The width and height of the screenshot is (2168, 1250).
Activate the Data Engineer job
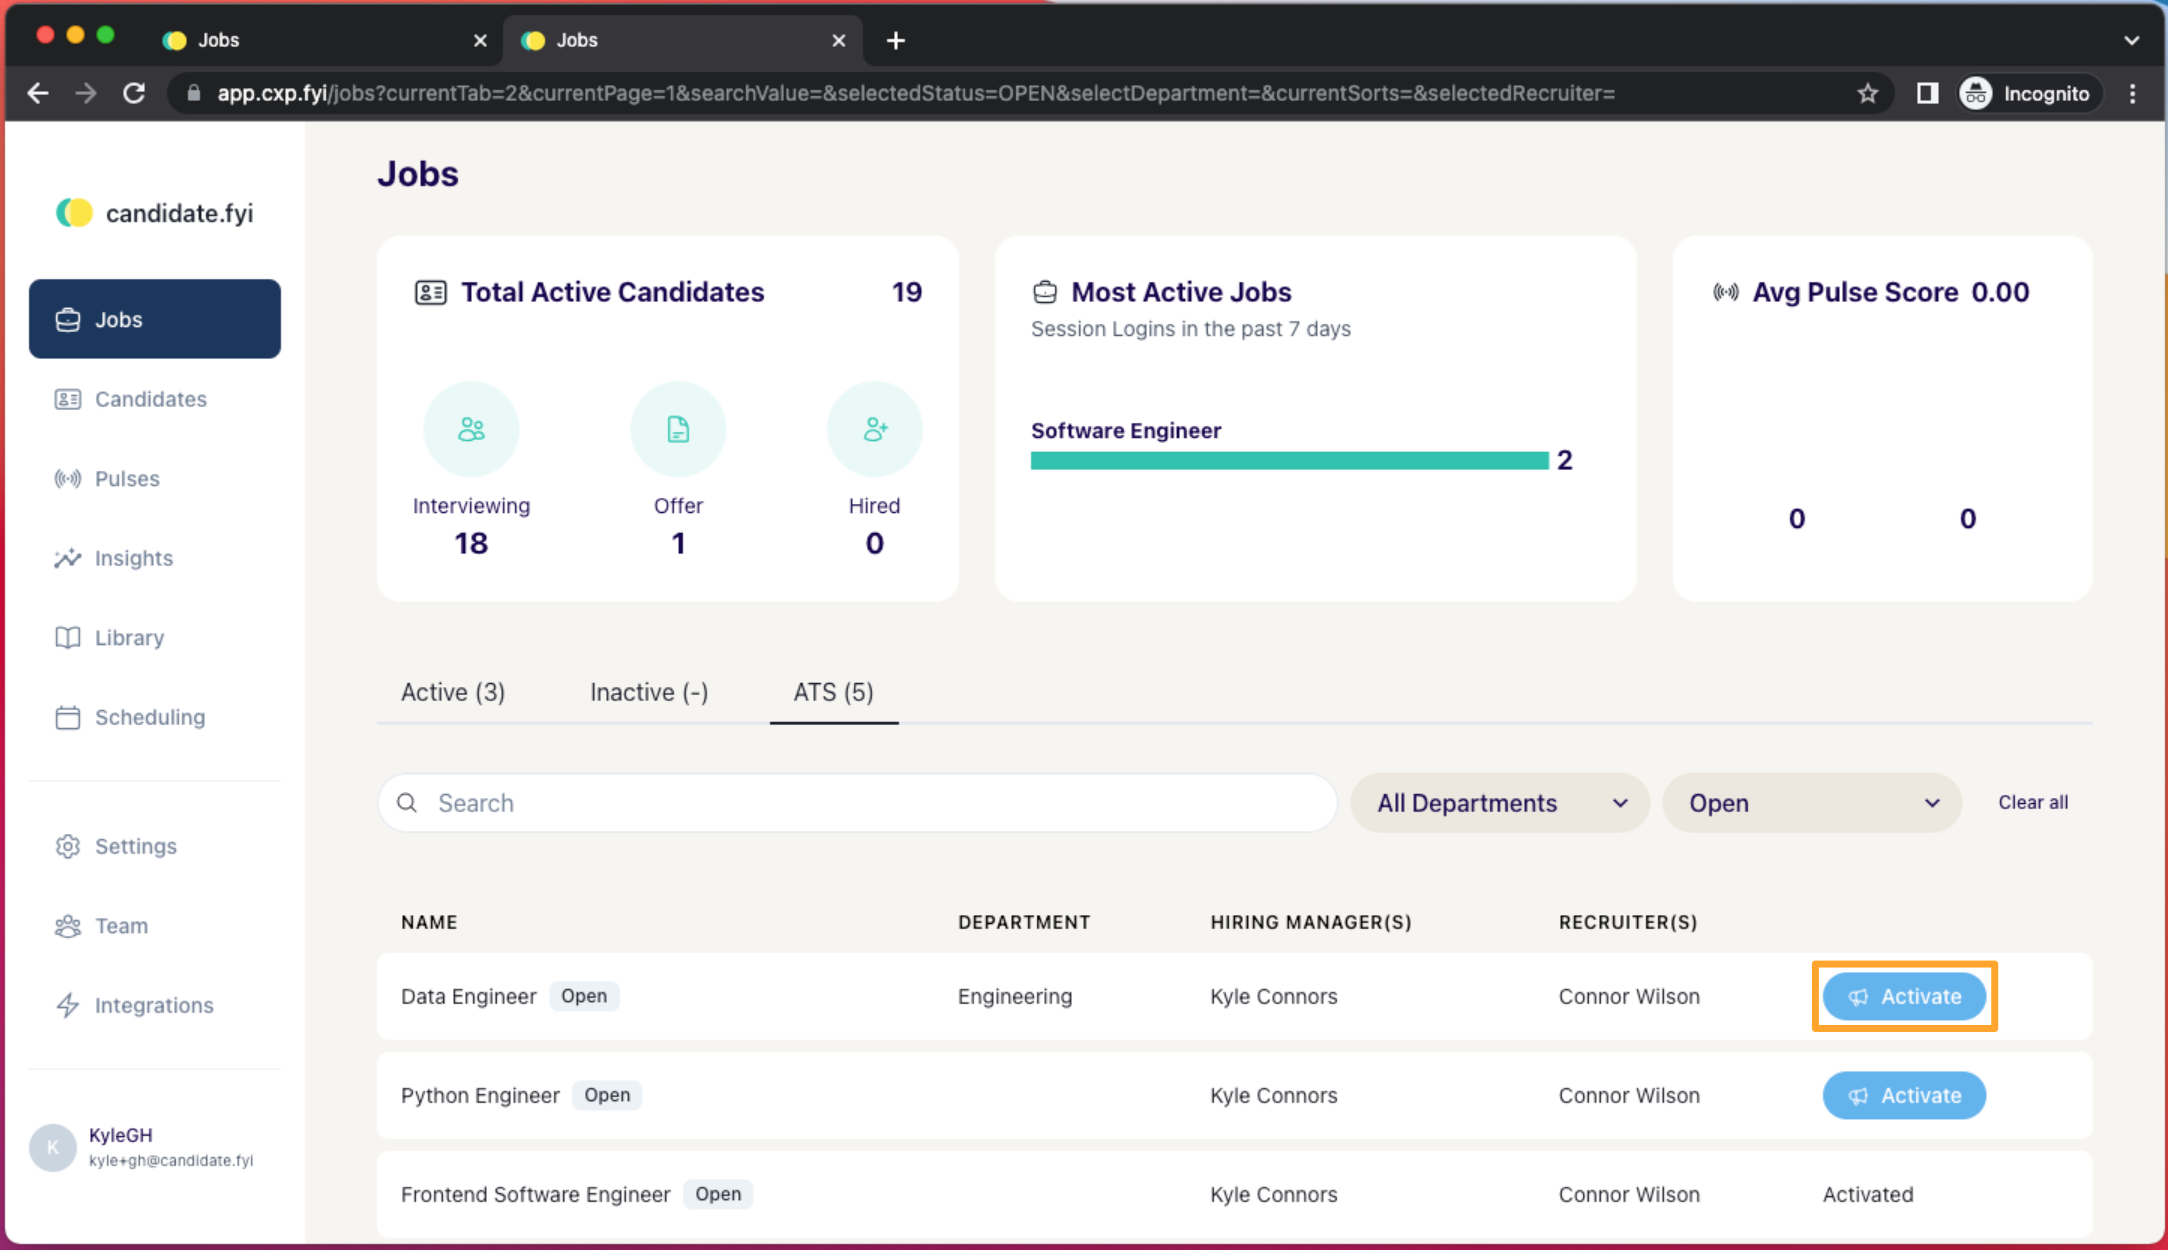1906,995
